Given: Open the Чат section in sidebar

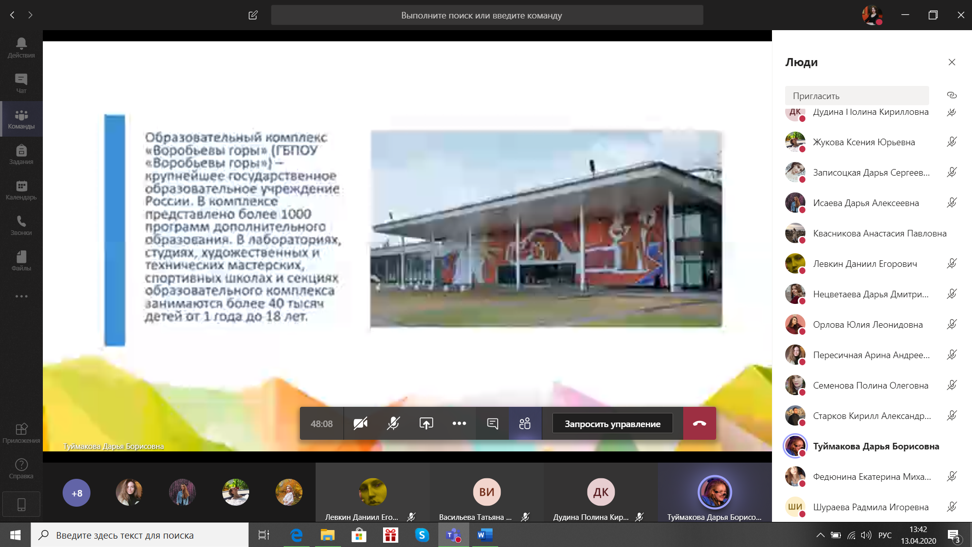Looking at the screenshot, I should click(21, 83).
